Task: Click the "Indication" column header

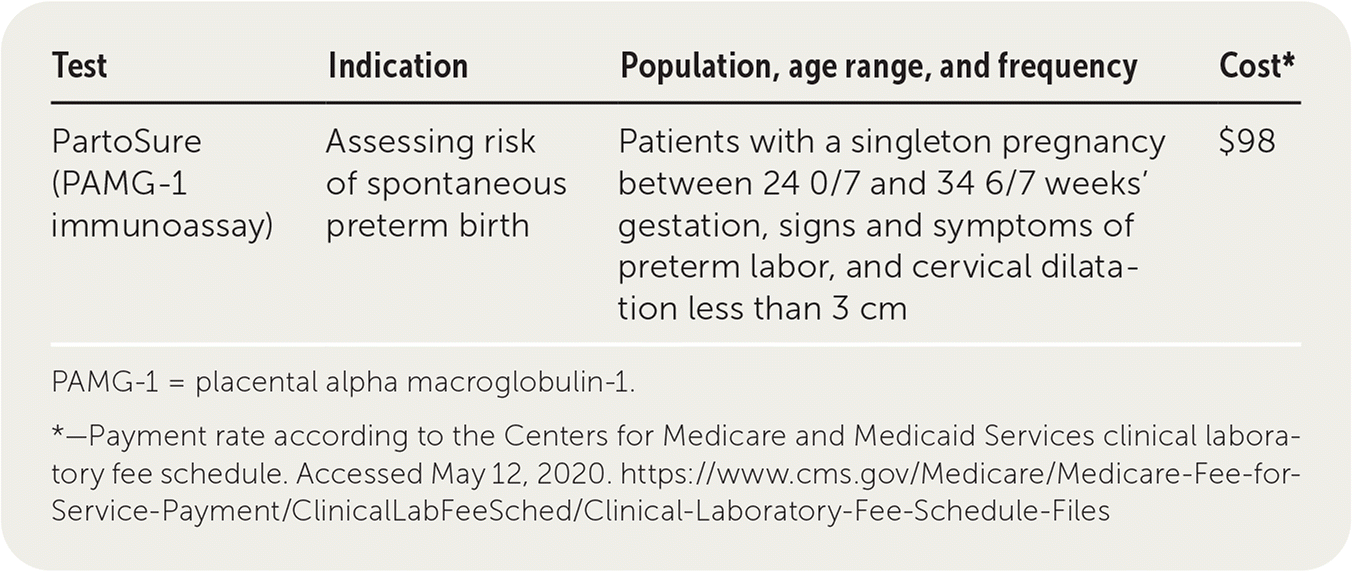Action: coord(397,66)
